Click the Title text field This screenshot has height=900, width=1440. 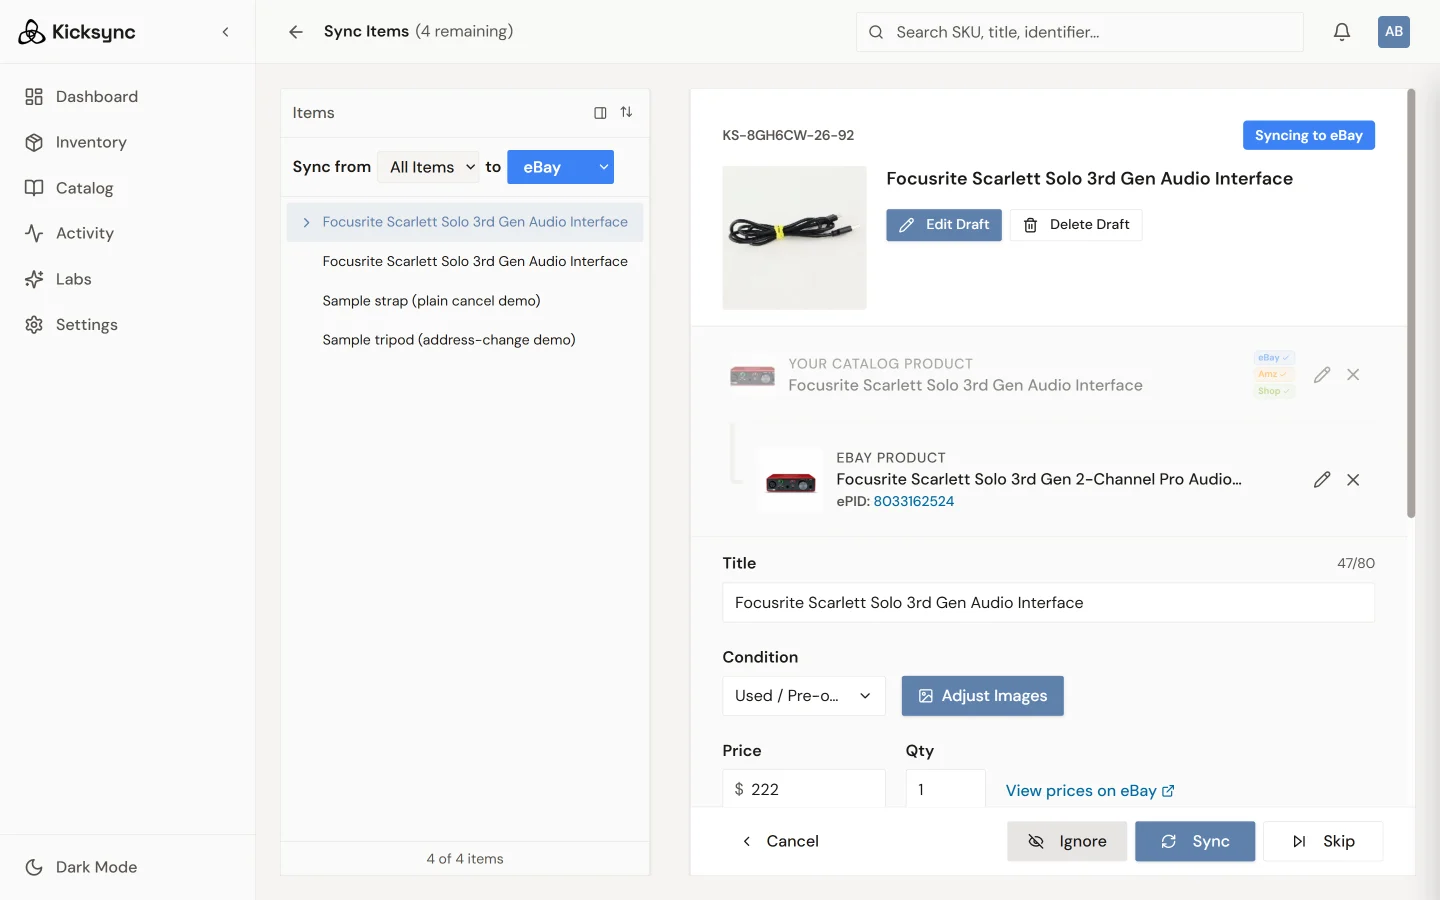click(1049, 603)
